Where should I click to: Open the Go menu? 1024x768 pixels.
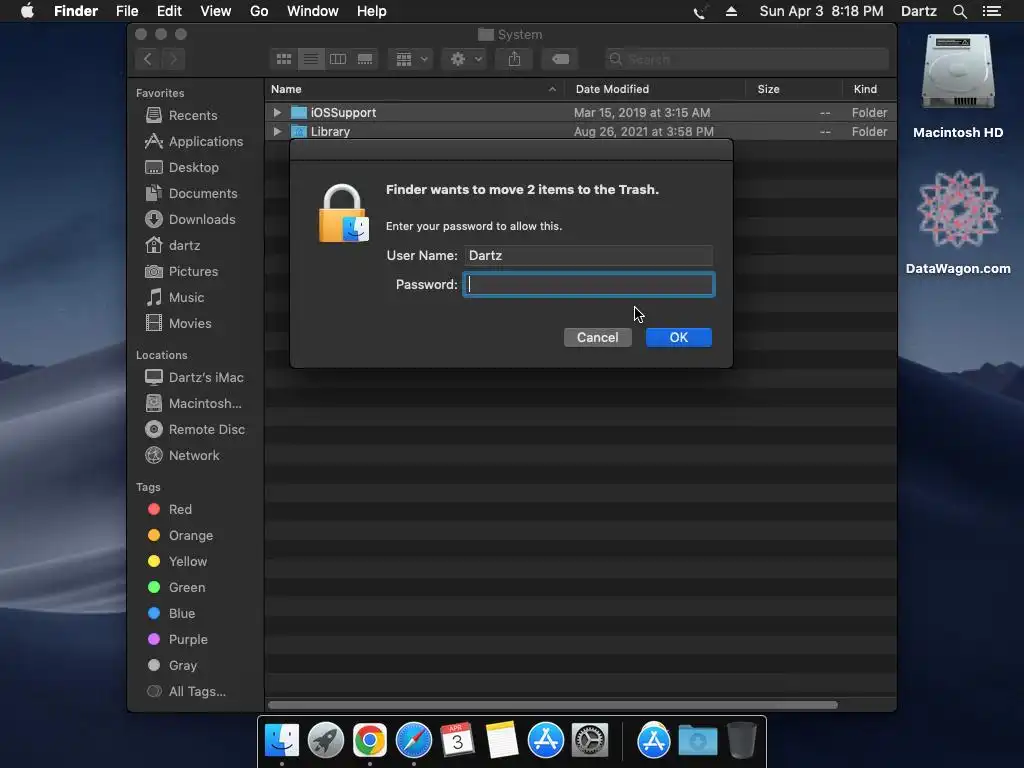259,11
